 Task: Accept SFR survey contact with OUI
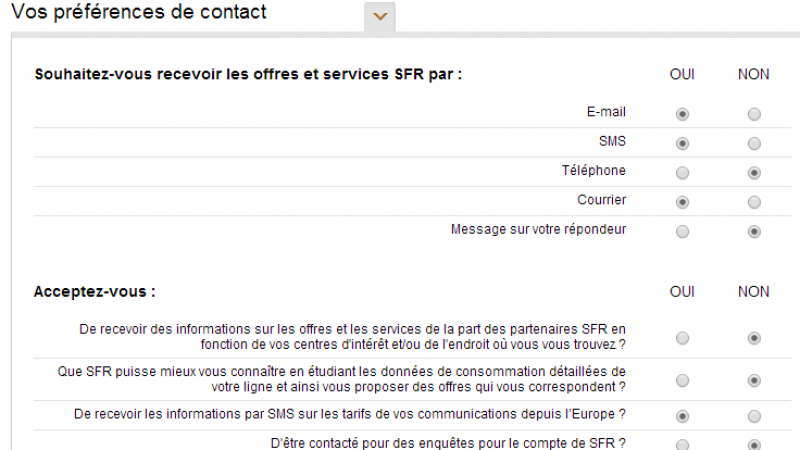682,444
